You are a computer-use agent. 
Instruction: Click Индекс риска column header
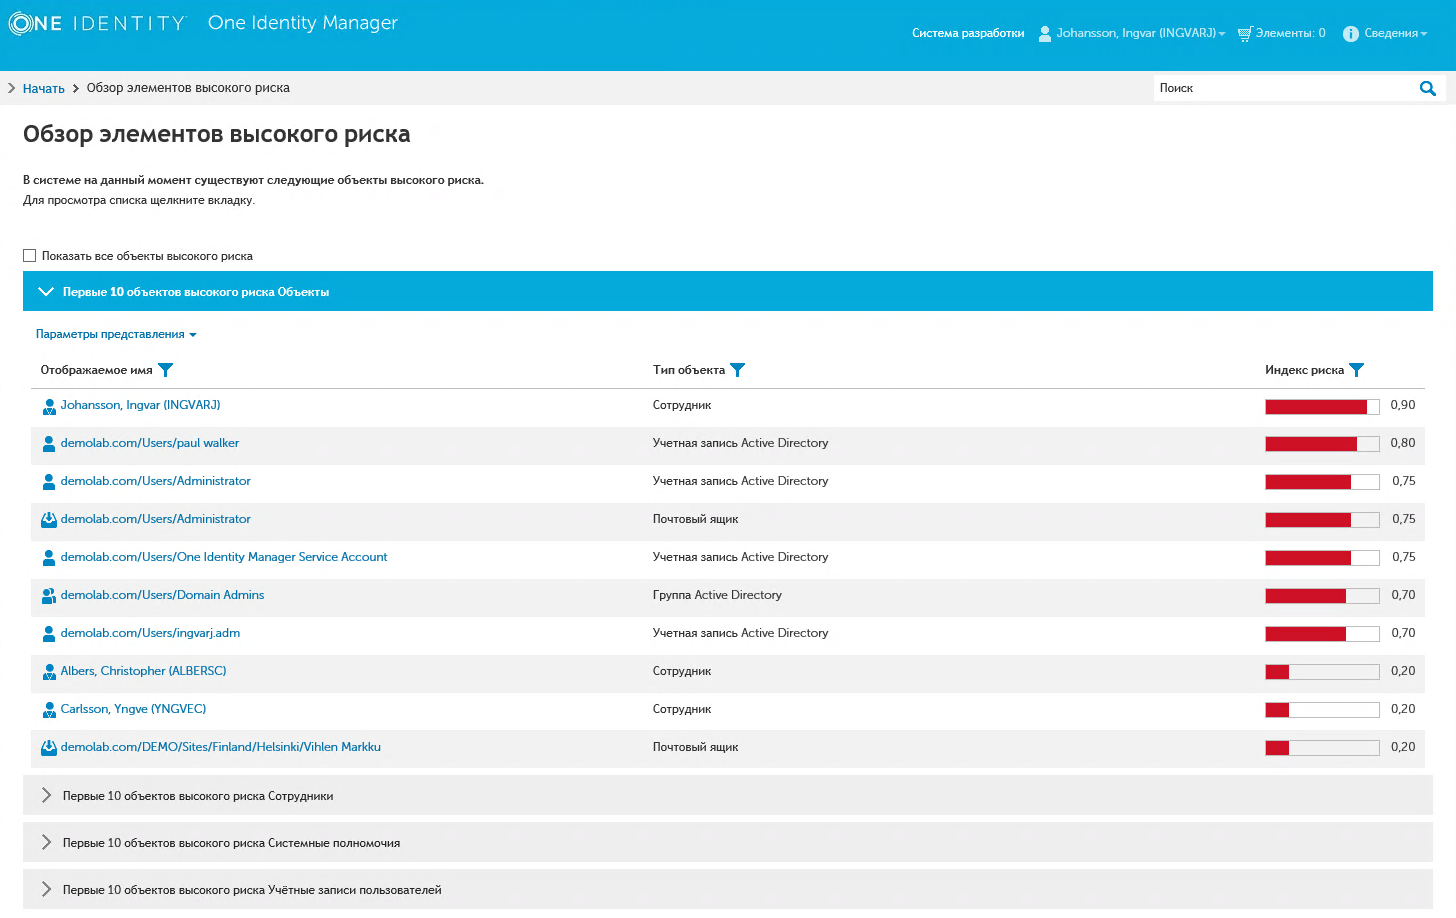1304,370
